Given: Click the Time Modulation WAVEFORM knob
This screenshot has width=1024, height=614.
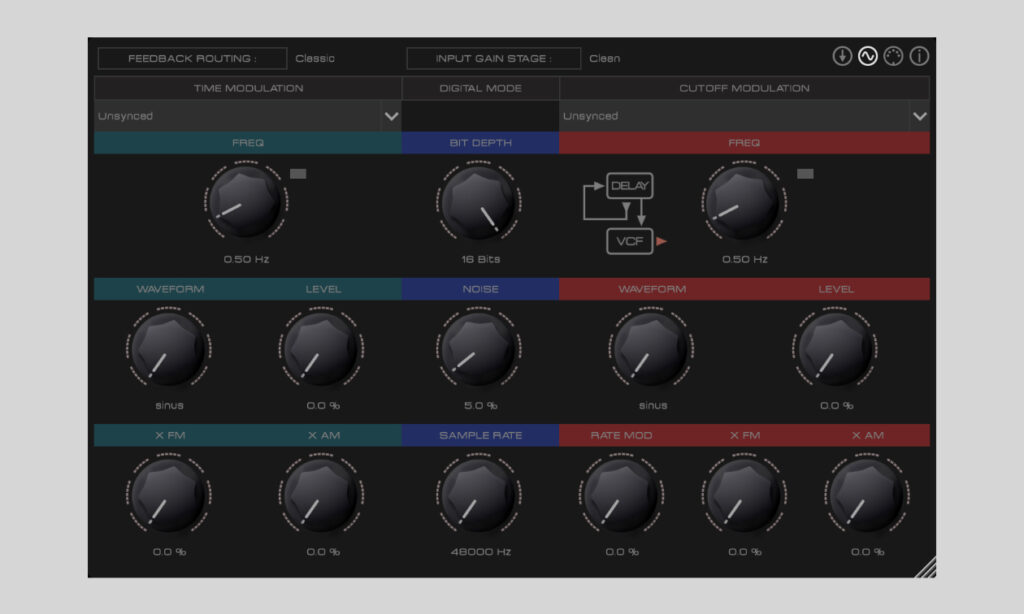Looking at the screenshot, I should tap(168, 348).
